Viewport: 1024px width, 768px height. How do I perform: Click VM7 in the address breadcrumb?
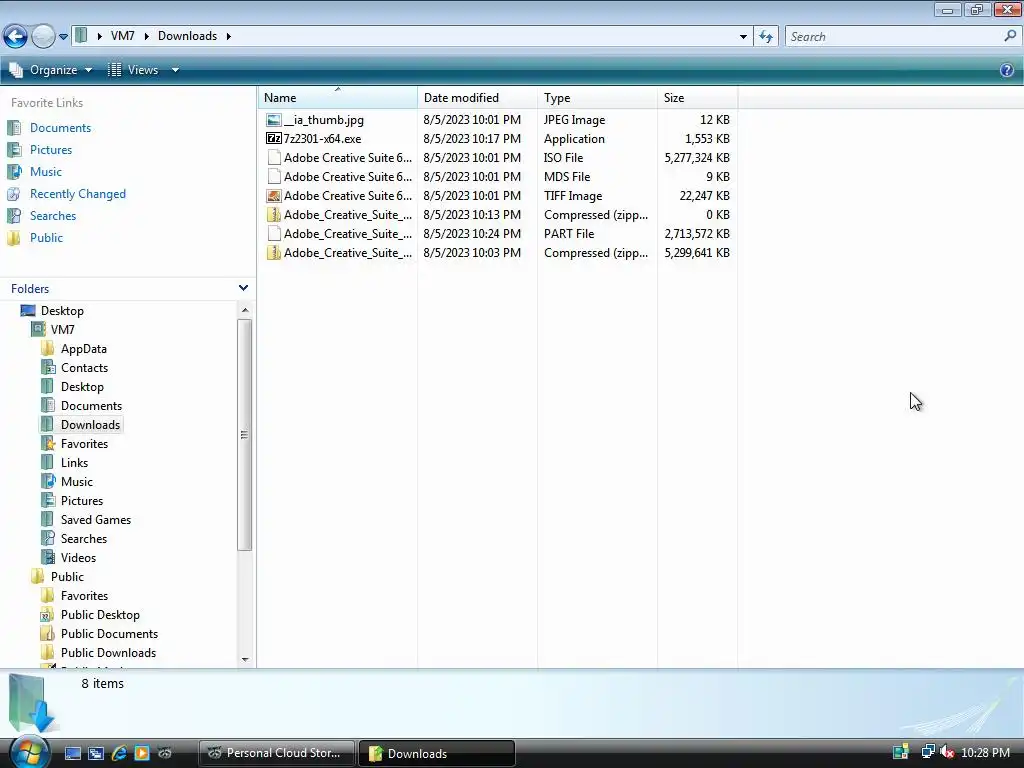122,36
